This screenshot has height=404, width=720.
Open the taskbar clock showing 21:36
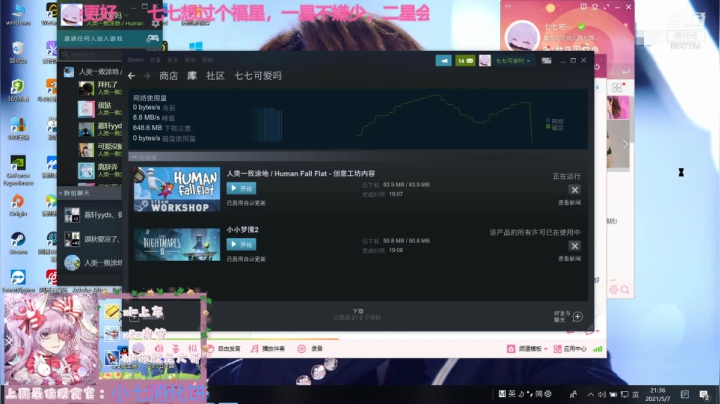tap(658, 394)
